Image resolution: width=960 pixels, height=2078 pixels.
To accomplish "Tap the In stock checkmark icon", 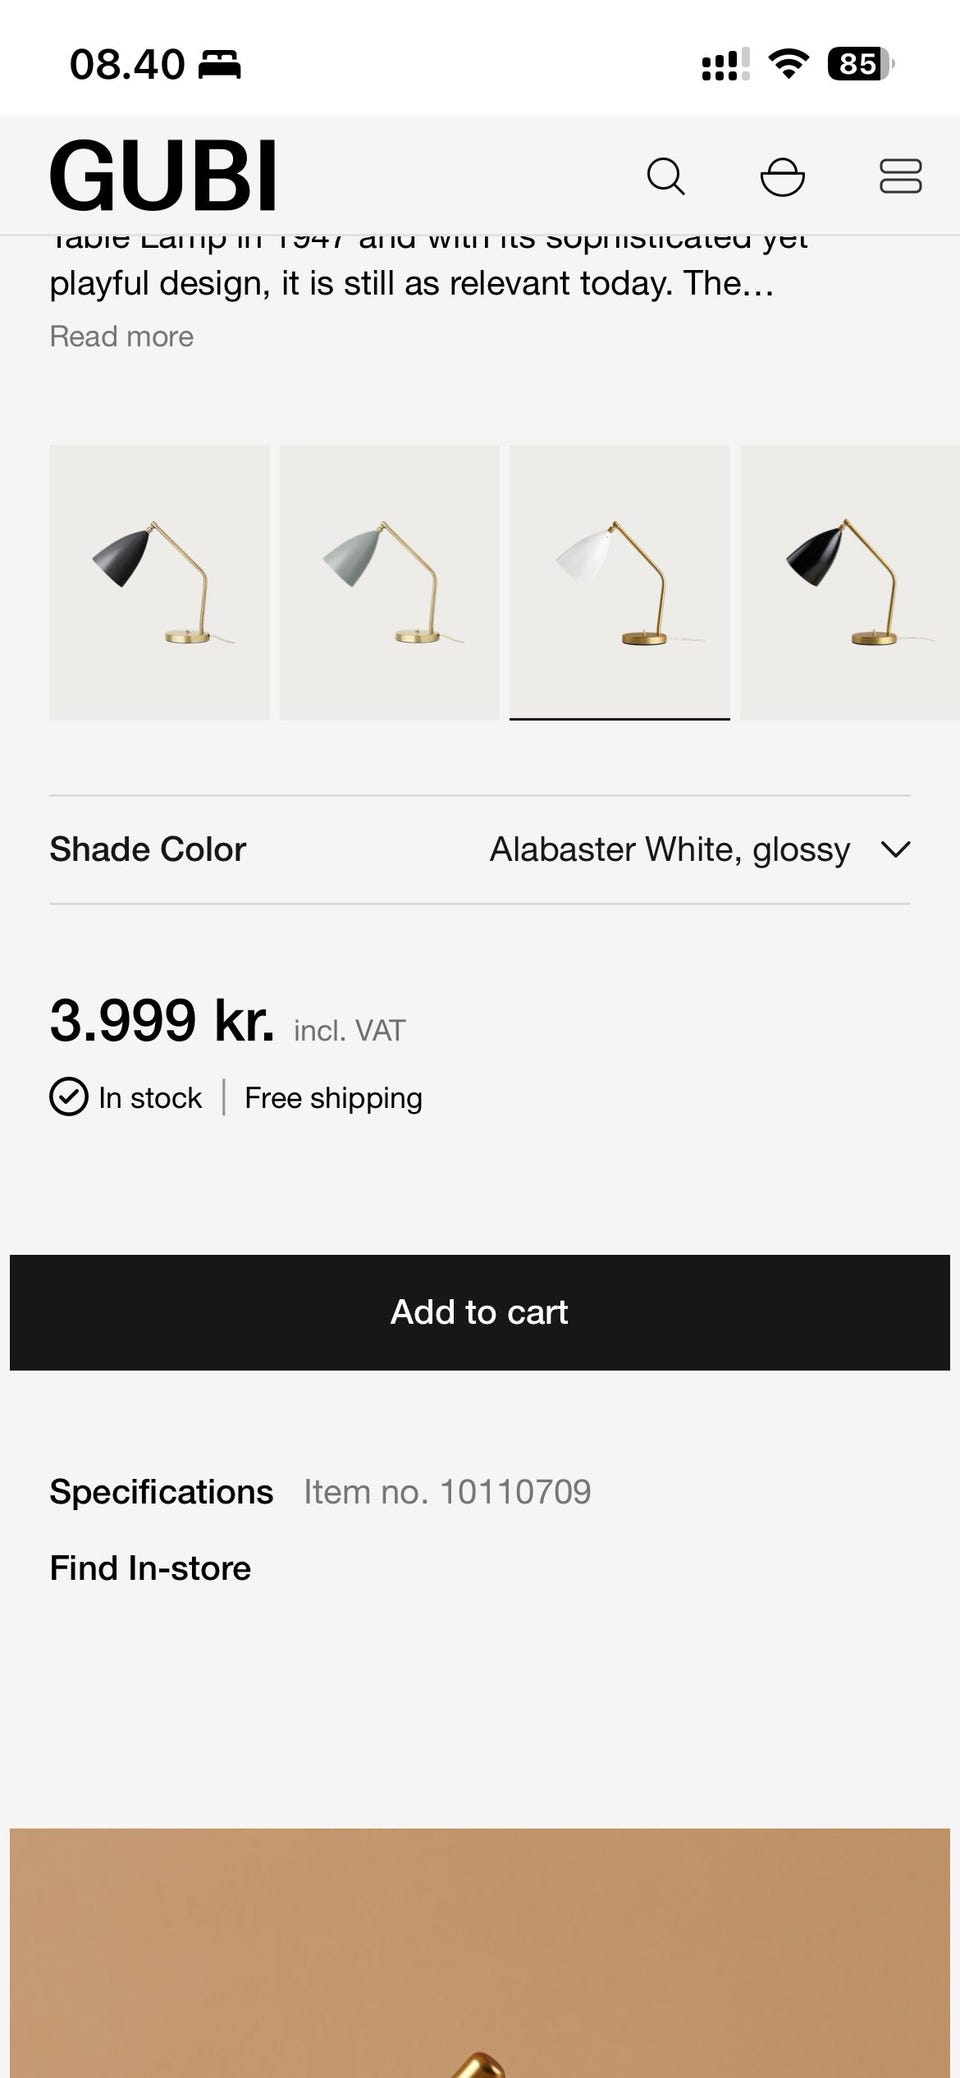I will (69, 1097).
